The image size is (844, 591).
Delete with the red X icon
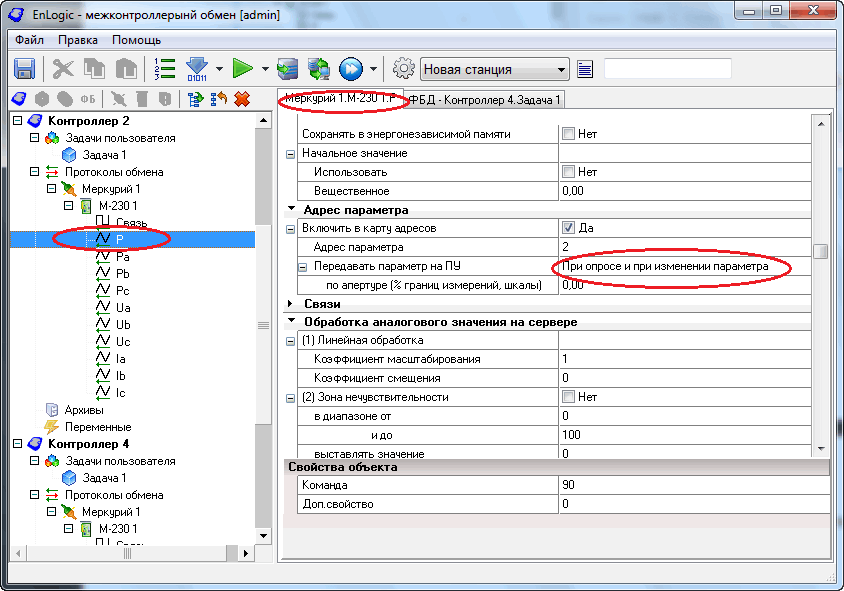click(242, 99)
